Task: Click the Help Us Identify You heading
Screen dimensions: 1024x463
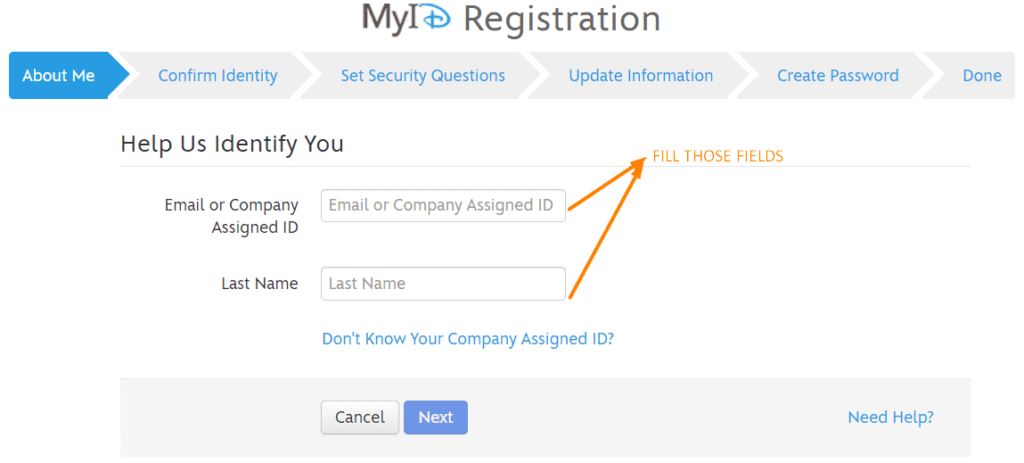Action: 232,144
